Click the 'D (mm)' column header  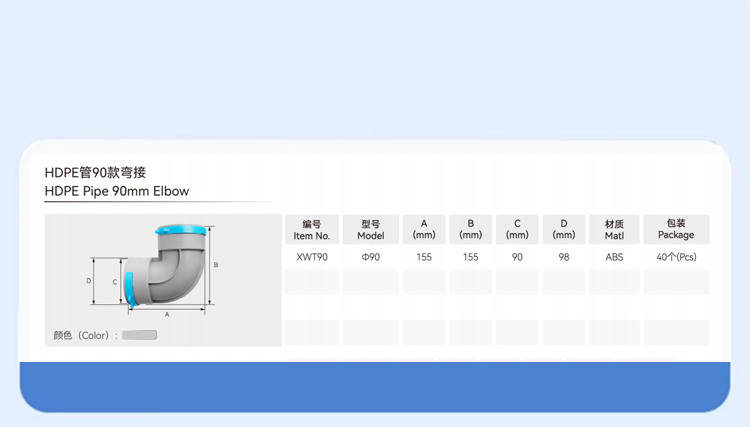[x=564, y=230]
